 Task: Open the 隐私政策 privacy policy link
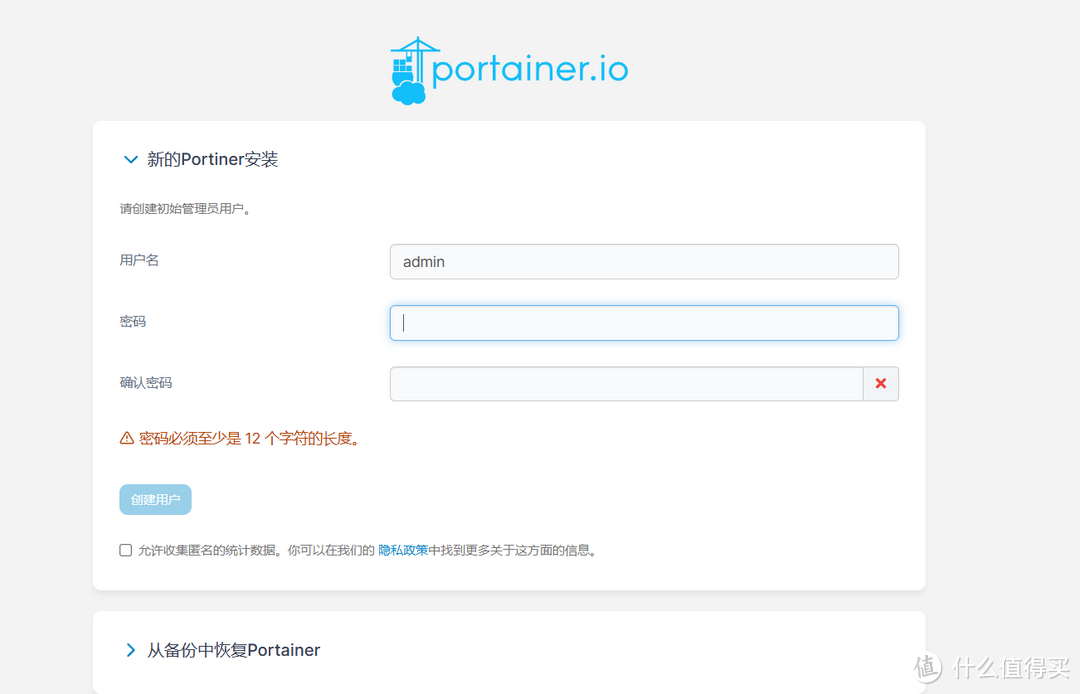[x=403, y=550]
